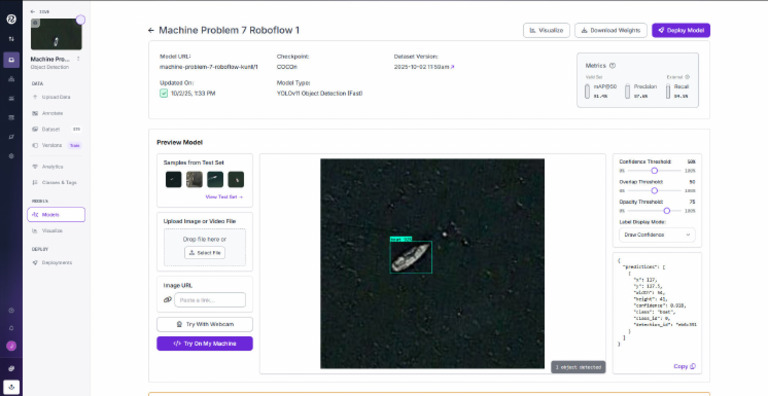Select the third test set sample thumbnail
Viewport: 768px width, 396px height.
215,179
